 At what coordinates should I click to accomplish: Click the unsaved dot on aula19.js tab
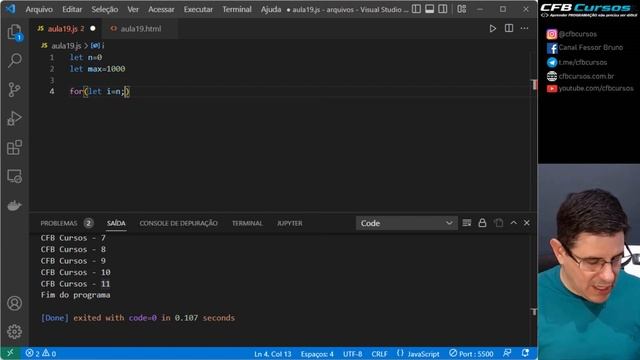click(x=93, y=29)
